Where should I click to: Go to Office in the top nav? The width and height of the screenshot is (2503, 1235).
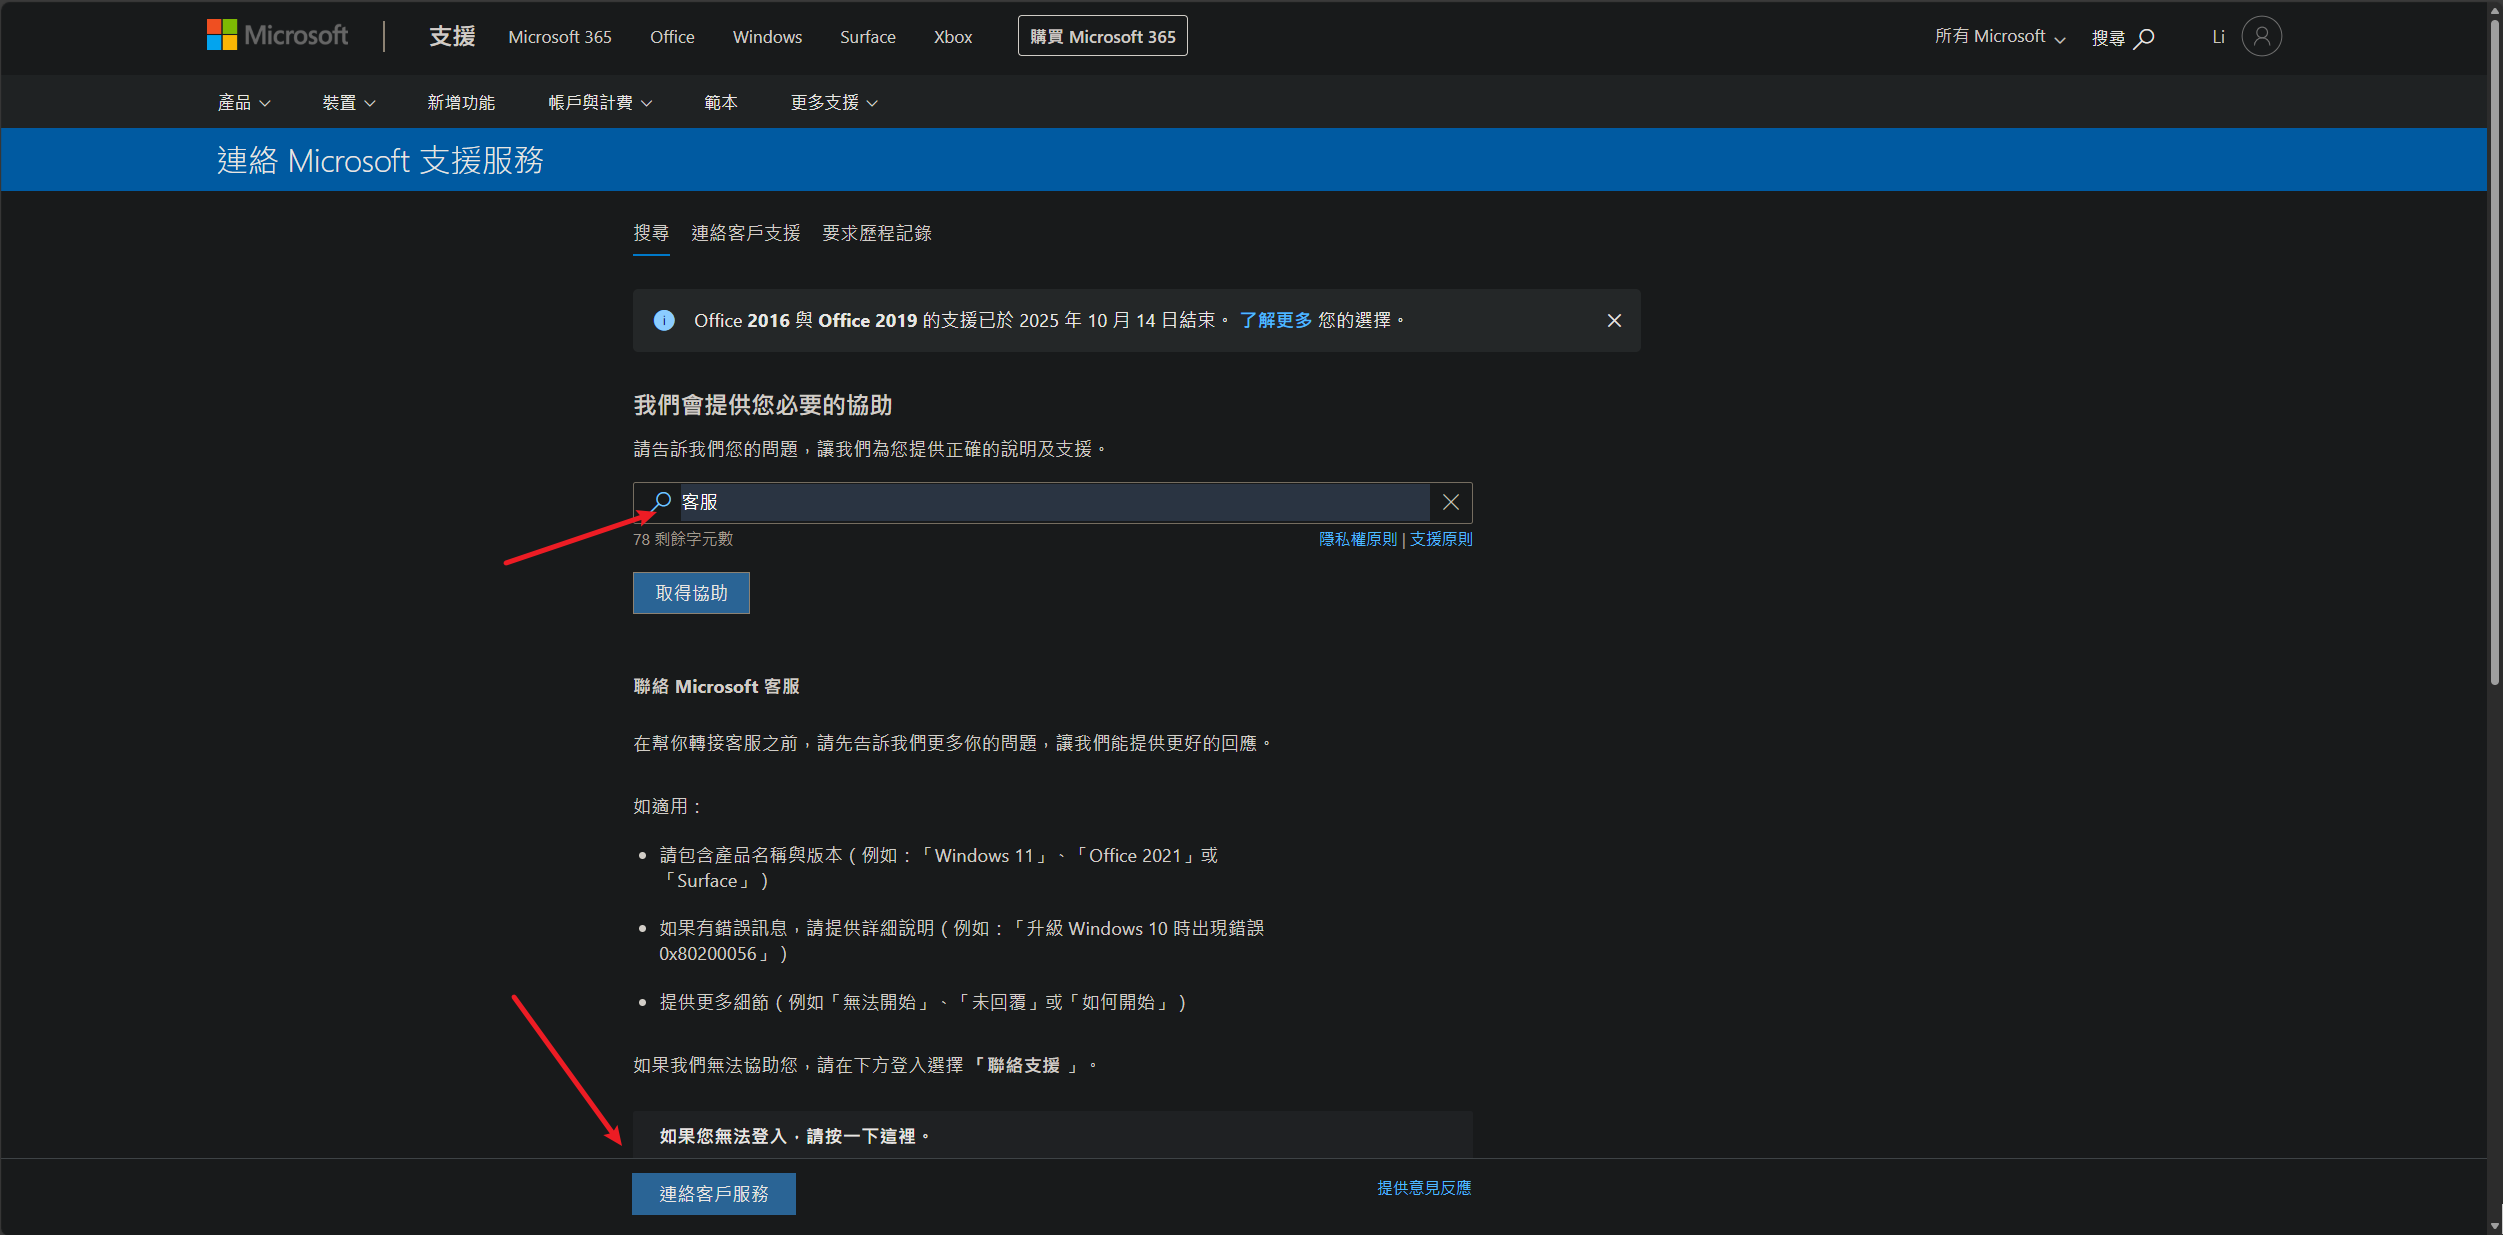coord(672,37)
